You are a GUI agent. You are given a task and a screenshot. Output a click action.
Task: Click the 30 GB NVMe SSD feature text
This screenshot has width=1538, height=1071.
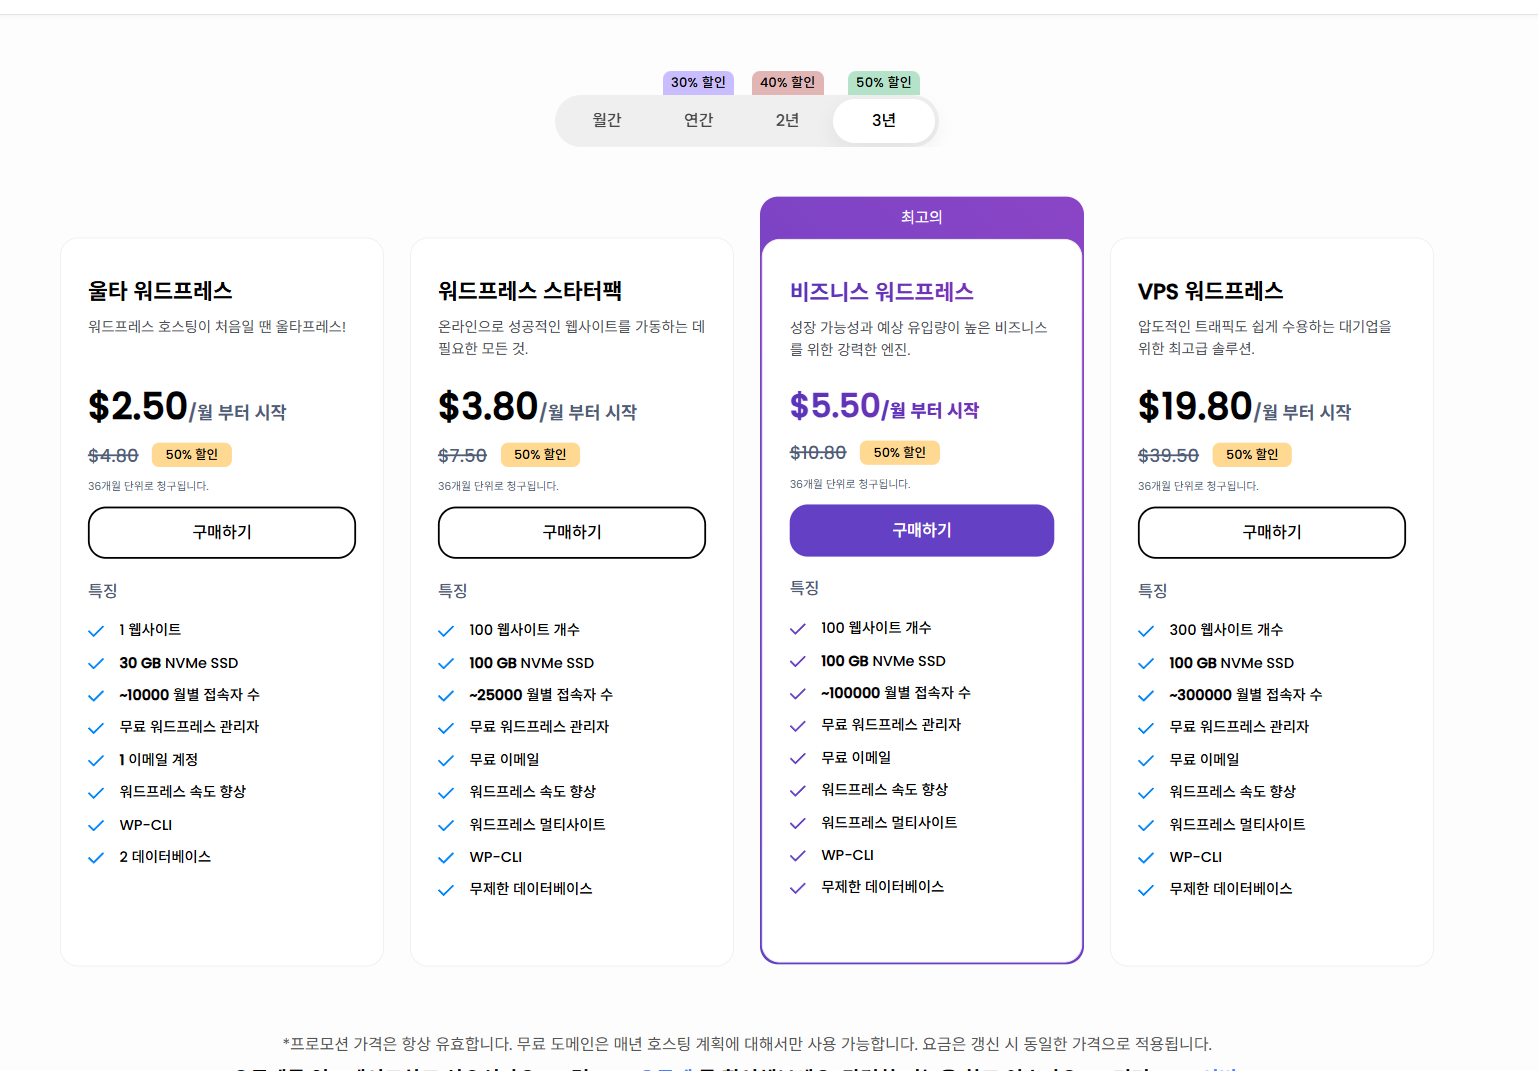179,663
